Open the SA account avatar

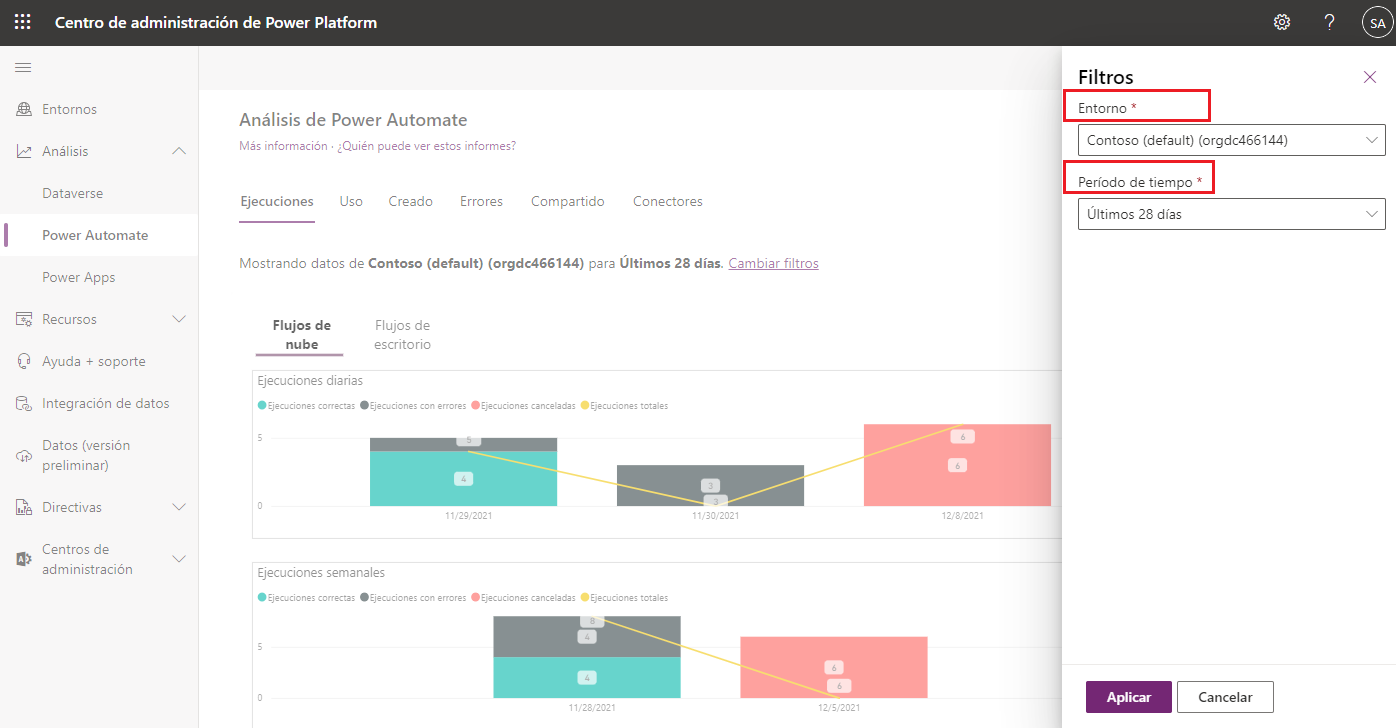[1377, 22]
